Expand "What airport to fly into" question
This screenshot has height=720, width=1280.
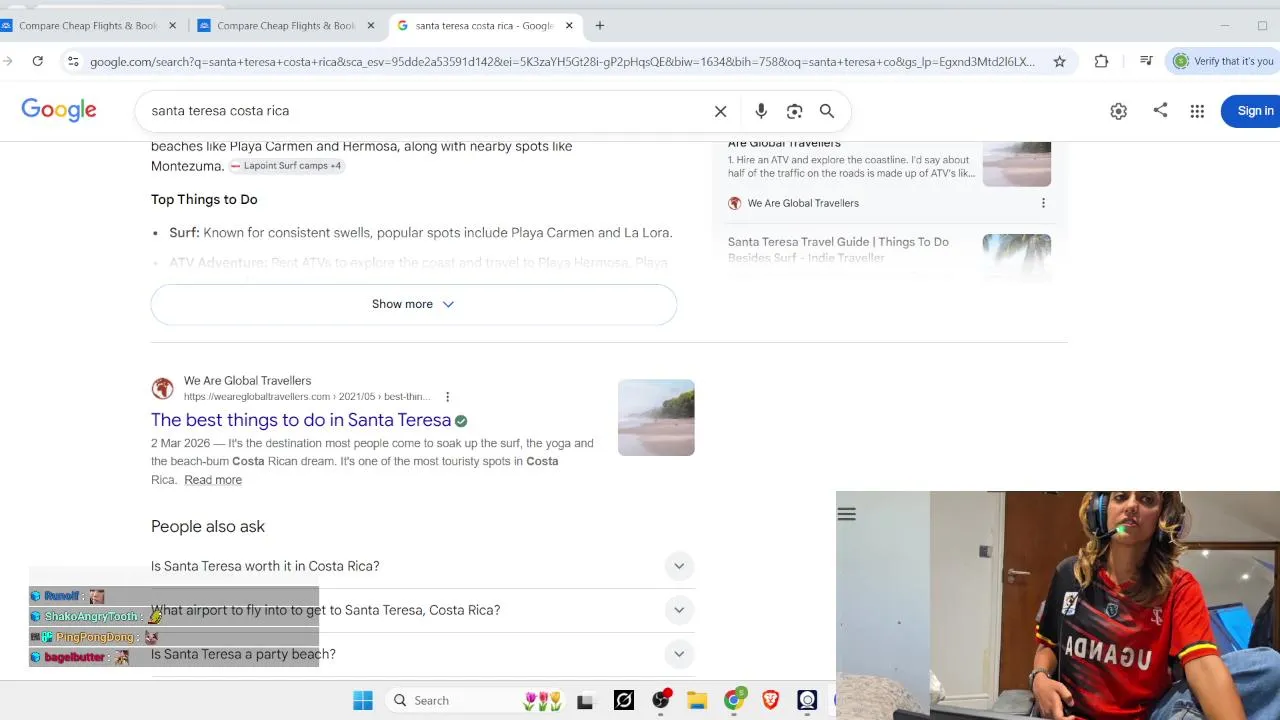(423, 610)
